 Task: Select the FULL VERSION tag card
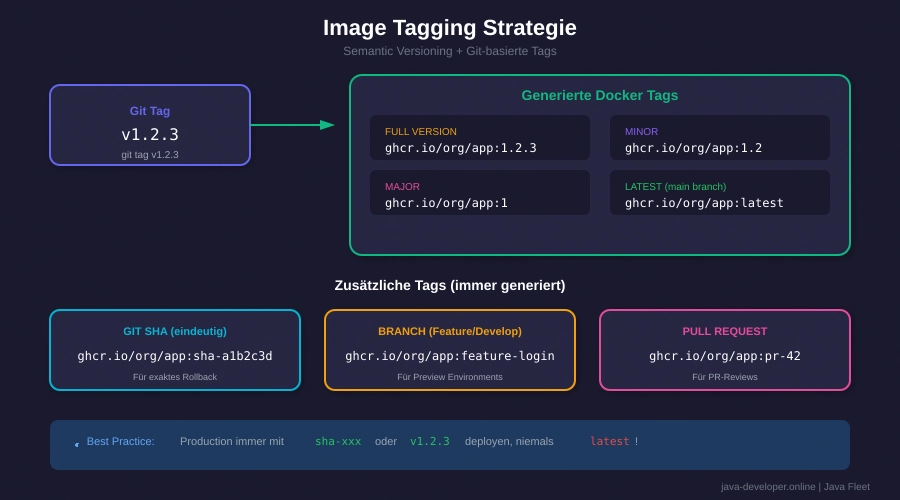(x=479, y=138)
